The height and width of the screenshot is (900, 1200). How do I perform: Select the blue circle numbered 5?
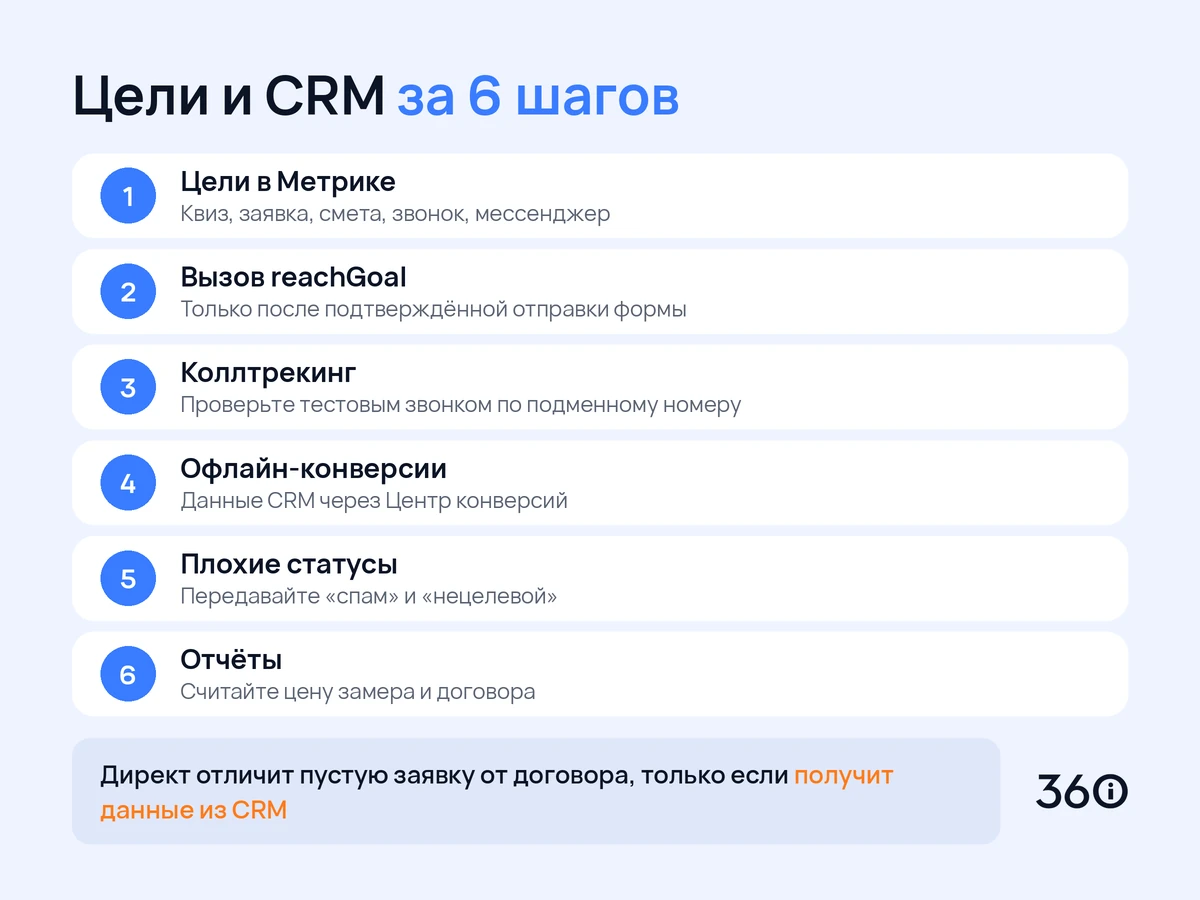[128, 579]
